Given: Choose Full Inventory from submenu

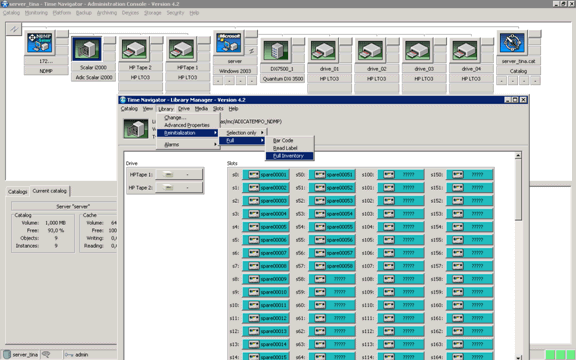Looking at the screenshot, I should tap(290, 156).
